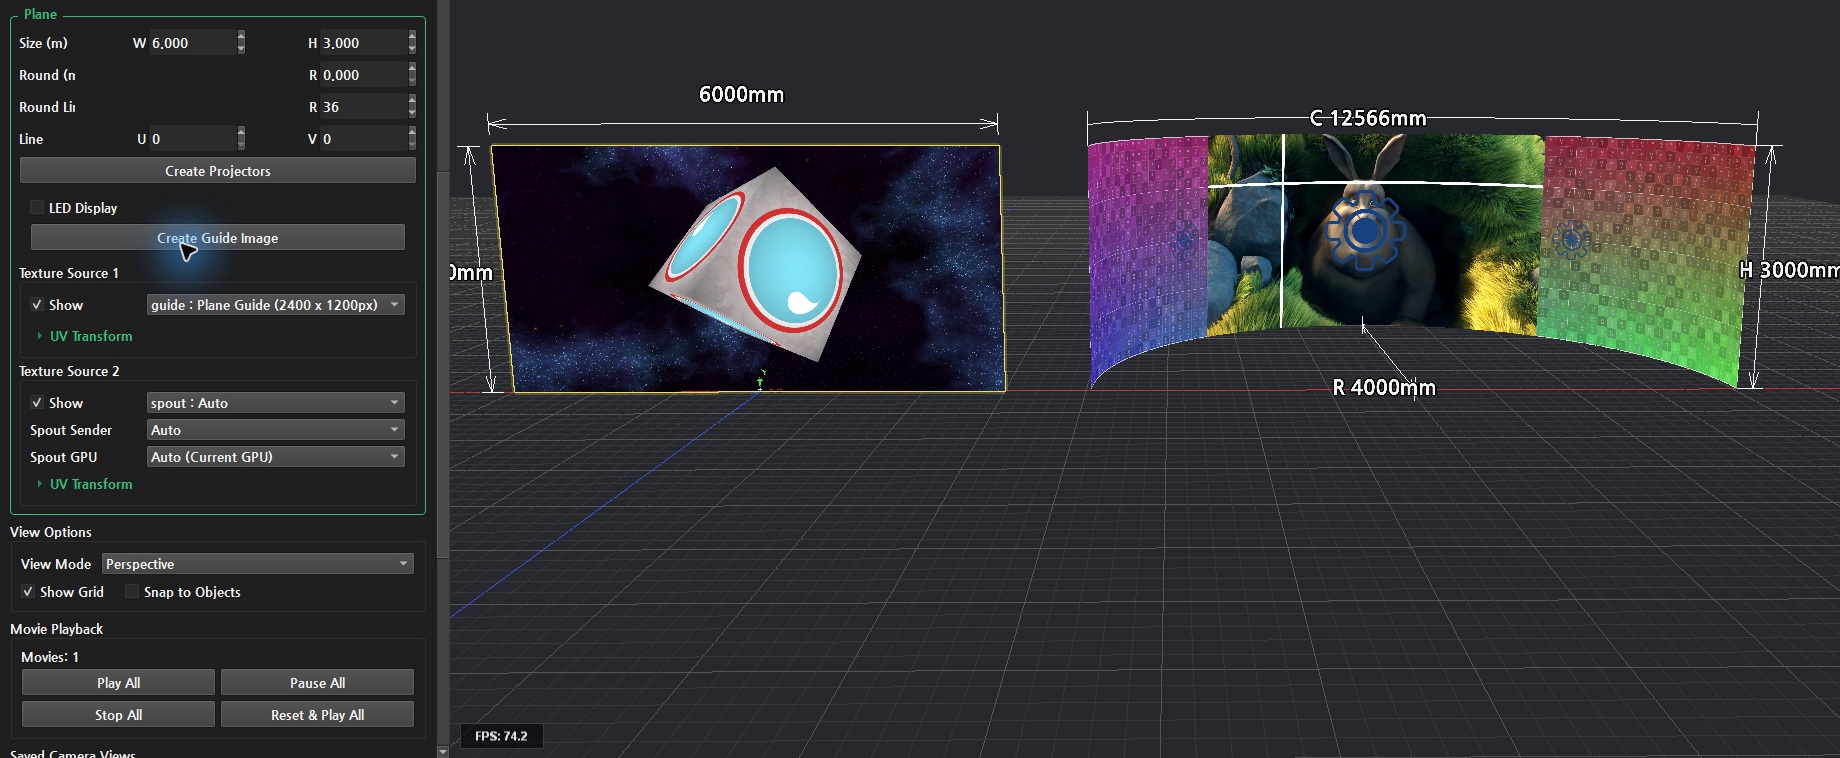Click the Movies: 1 label

click(50, 657)
